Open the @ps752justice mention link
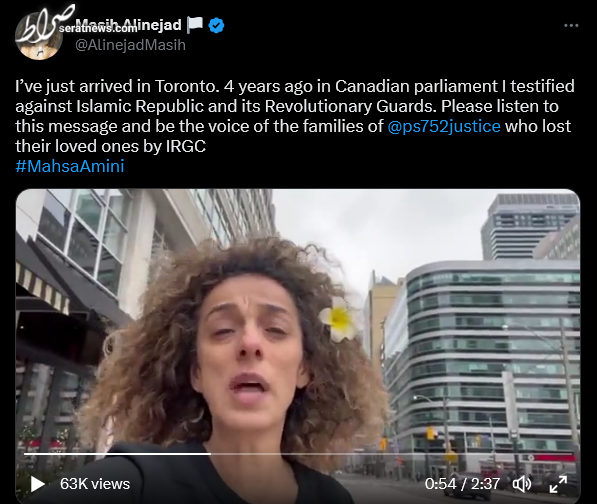The width and height of the screenshot is (597, 504). point(444,126)
